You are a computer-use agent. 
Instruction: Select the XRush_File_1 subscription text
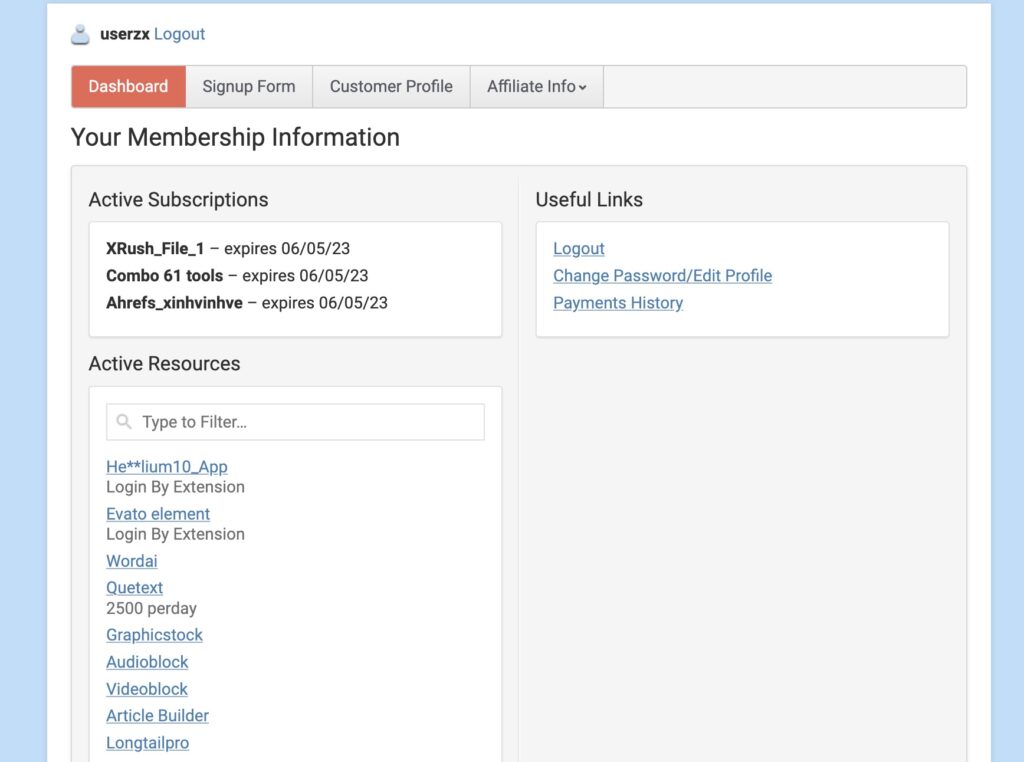[x=155, y=249]
